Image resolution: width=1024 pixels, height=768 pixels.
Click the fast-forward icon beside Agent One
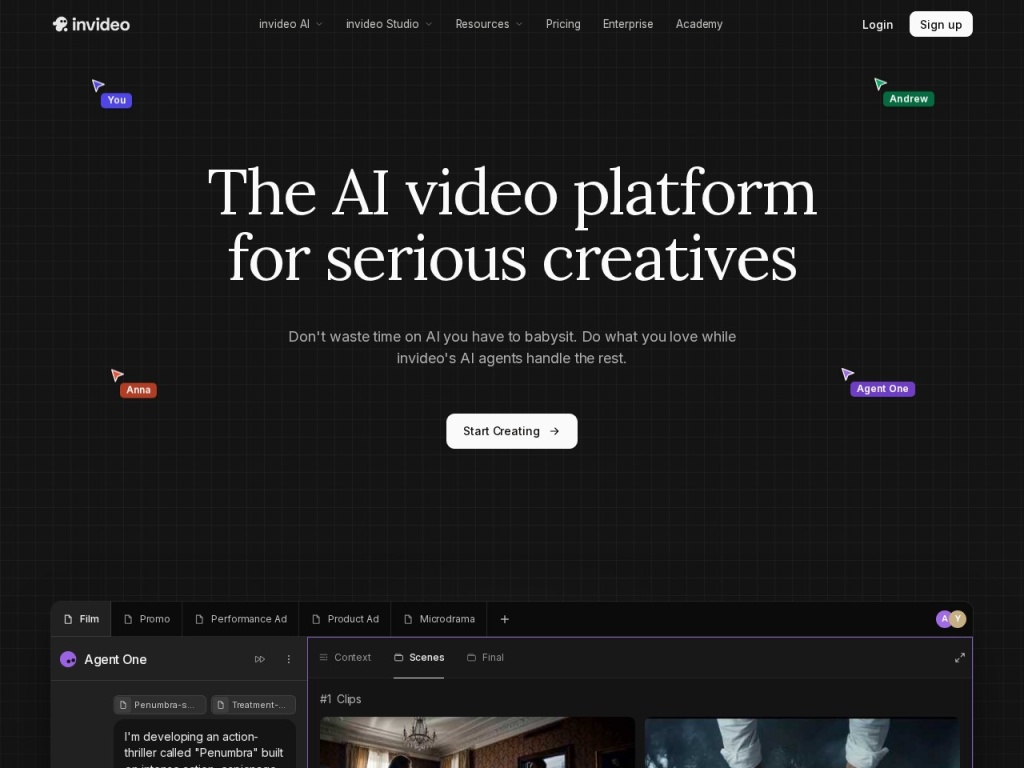click(x=260, y=660)
